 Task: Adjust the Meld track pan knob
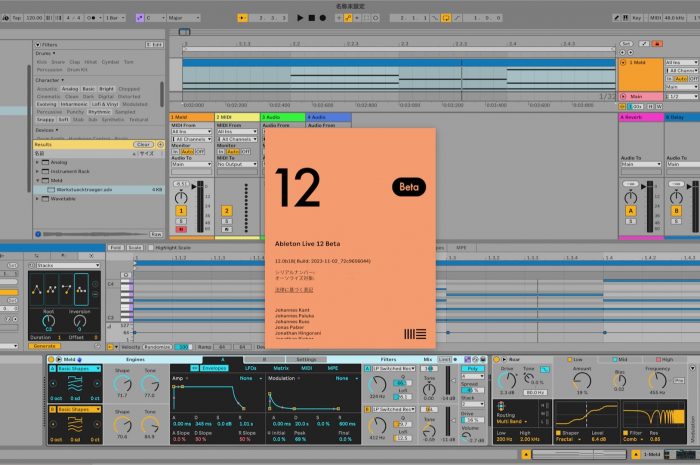tap(181, 197)
